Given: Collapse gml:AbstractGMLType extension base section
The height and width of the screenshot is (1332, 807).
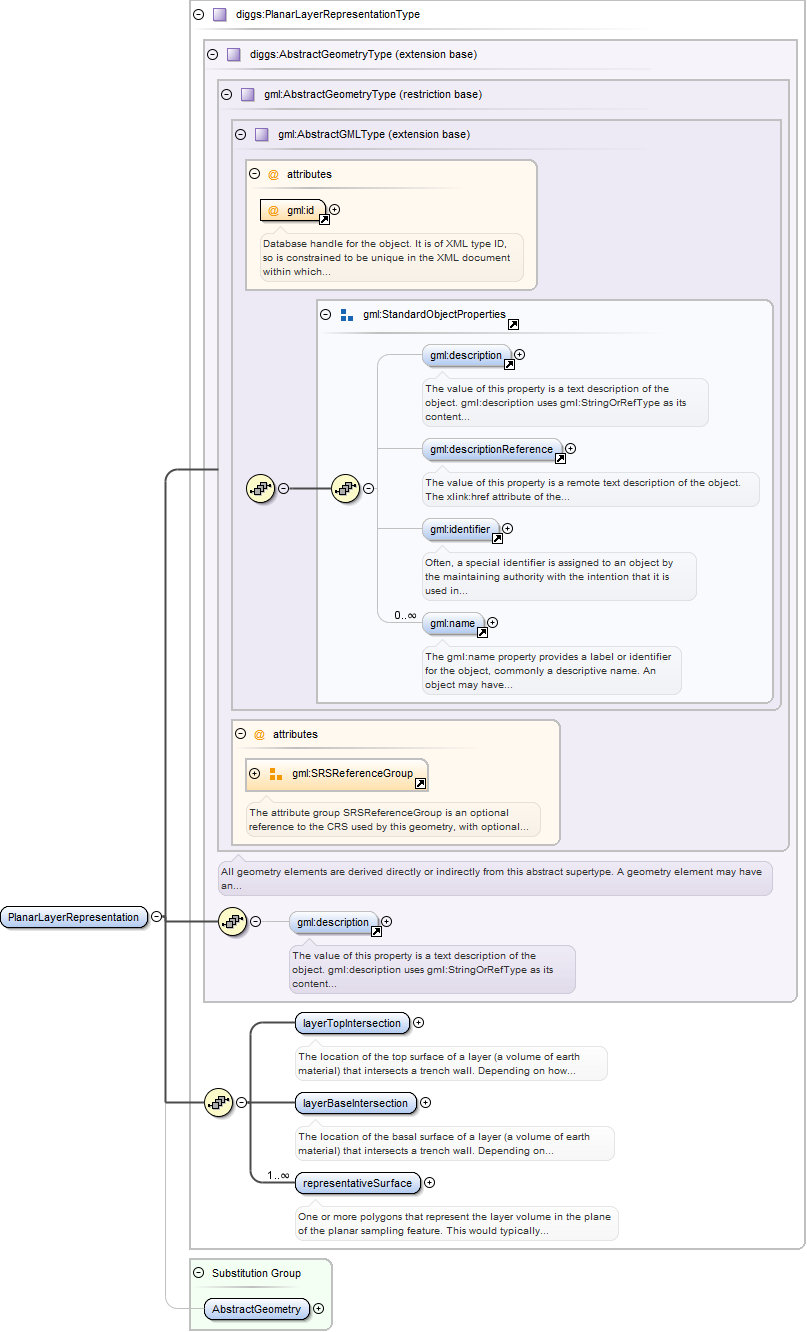Looking at the screenshot, I should coord(240,134).
